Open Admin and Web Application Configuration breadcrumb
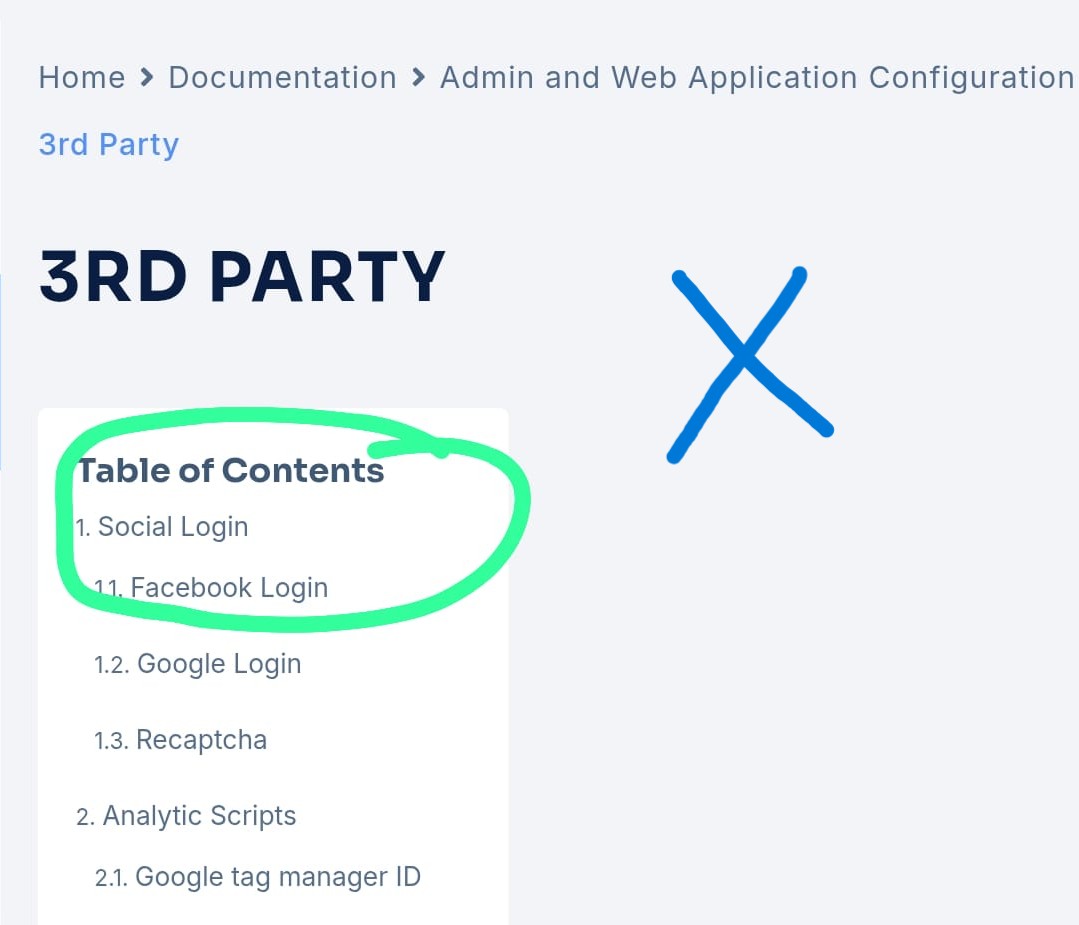The width and height of the screenshot is (1079, 925). 757,78
